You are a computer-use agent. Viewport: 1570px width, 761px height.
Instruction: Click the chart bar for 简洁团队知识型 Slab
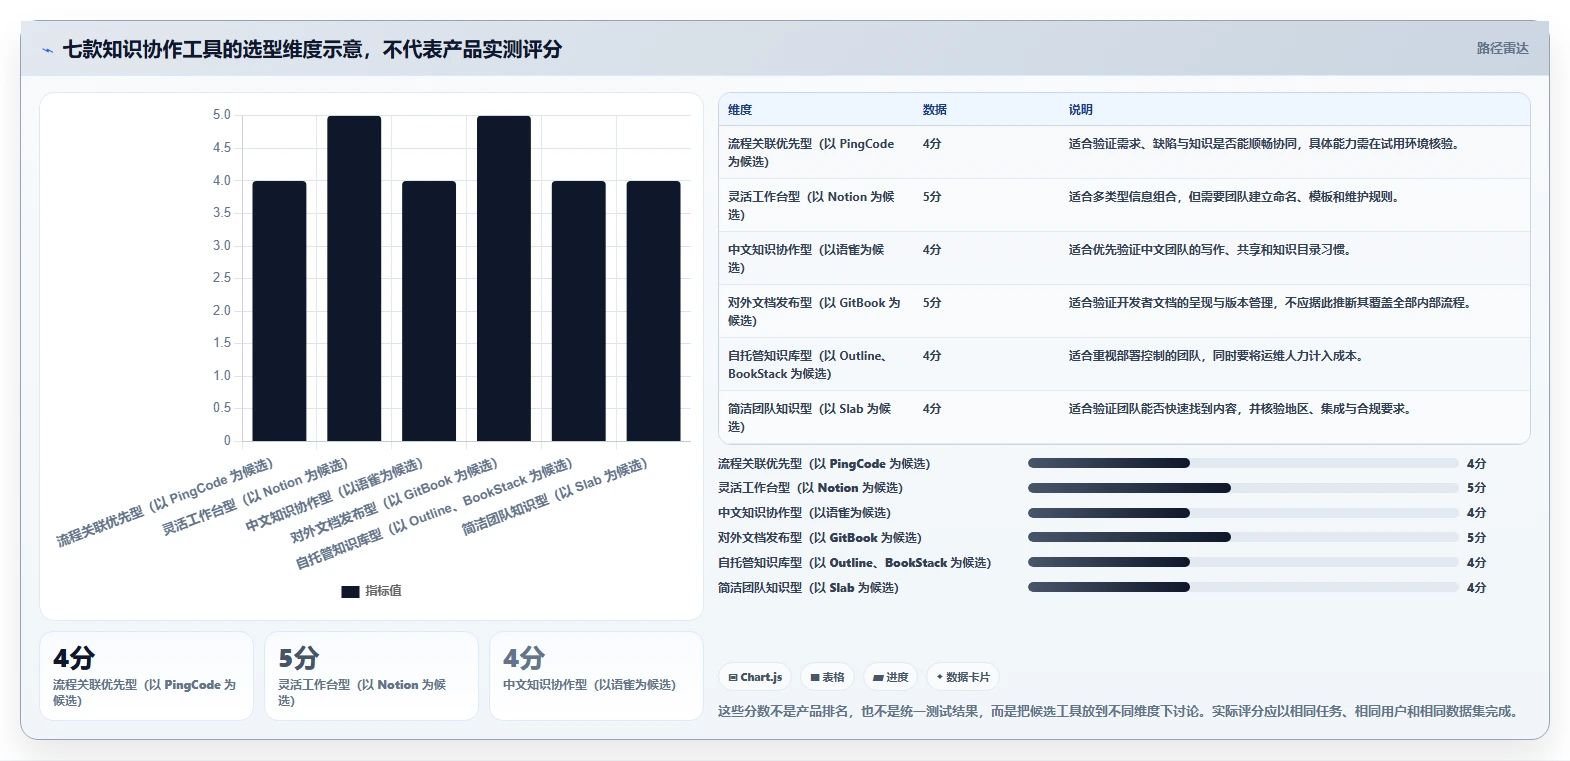pyautogui.click(x=654, y=311)
